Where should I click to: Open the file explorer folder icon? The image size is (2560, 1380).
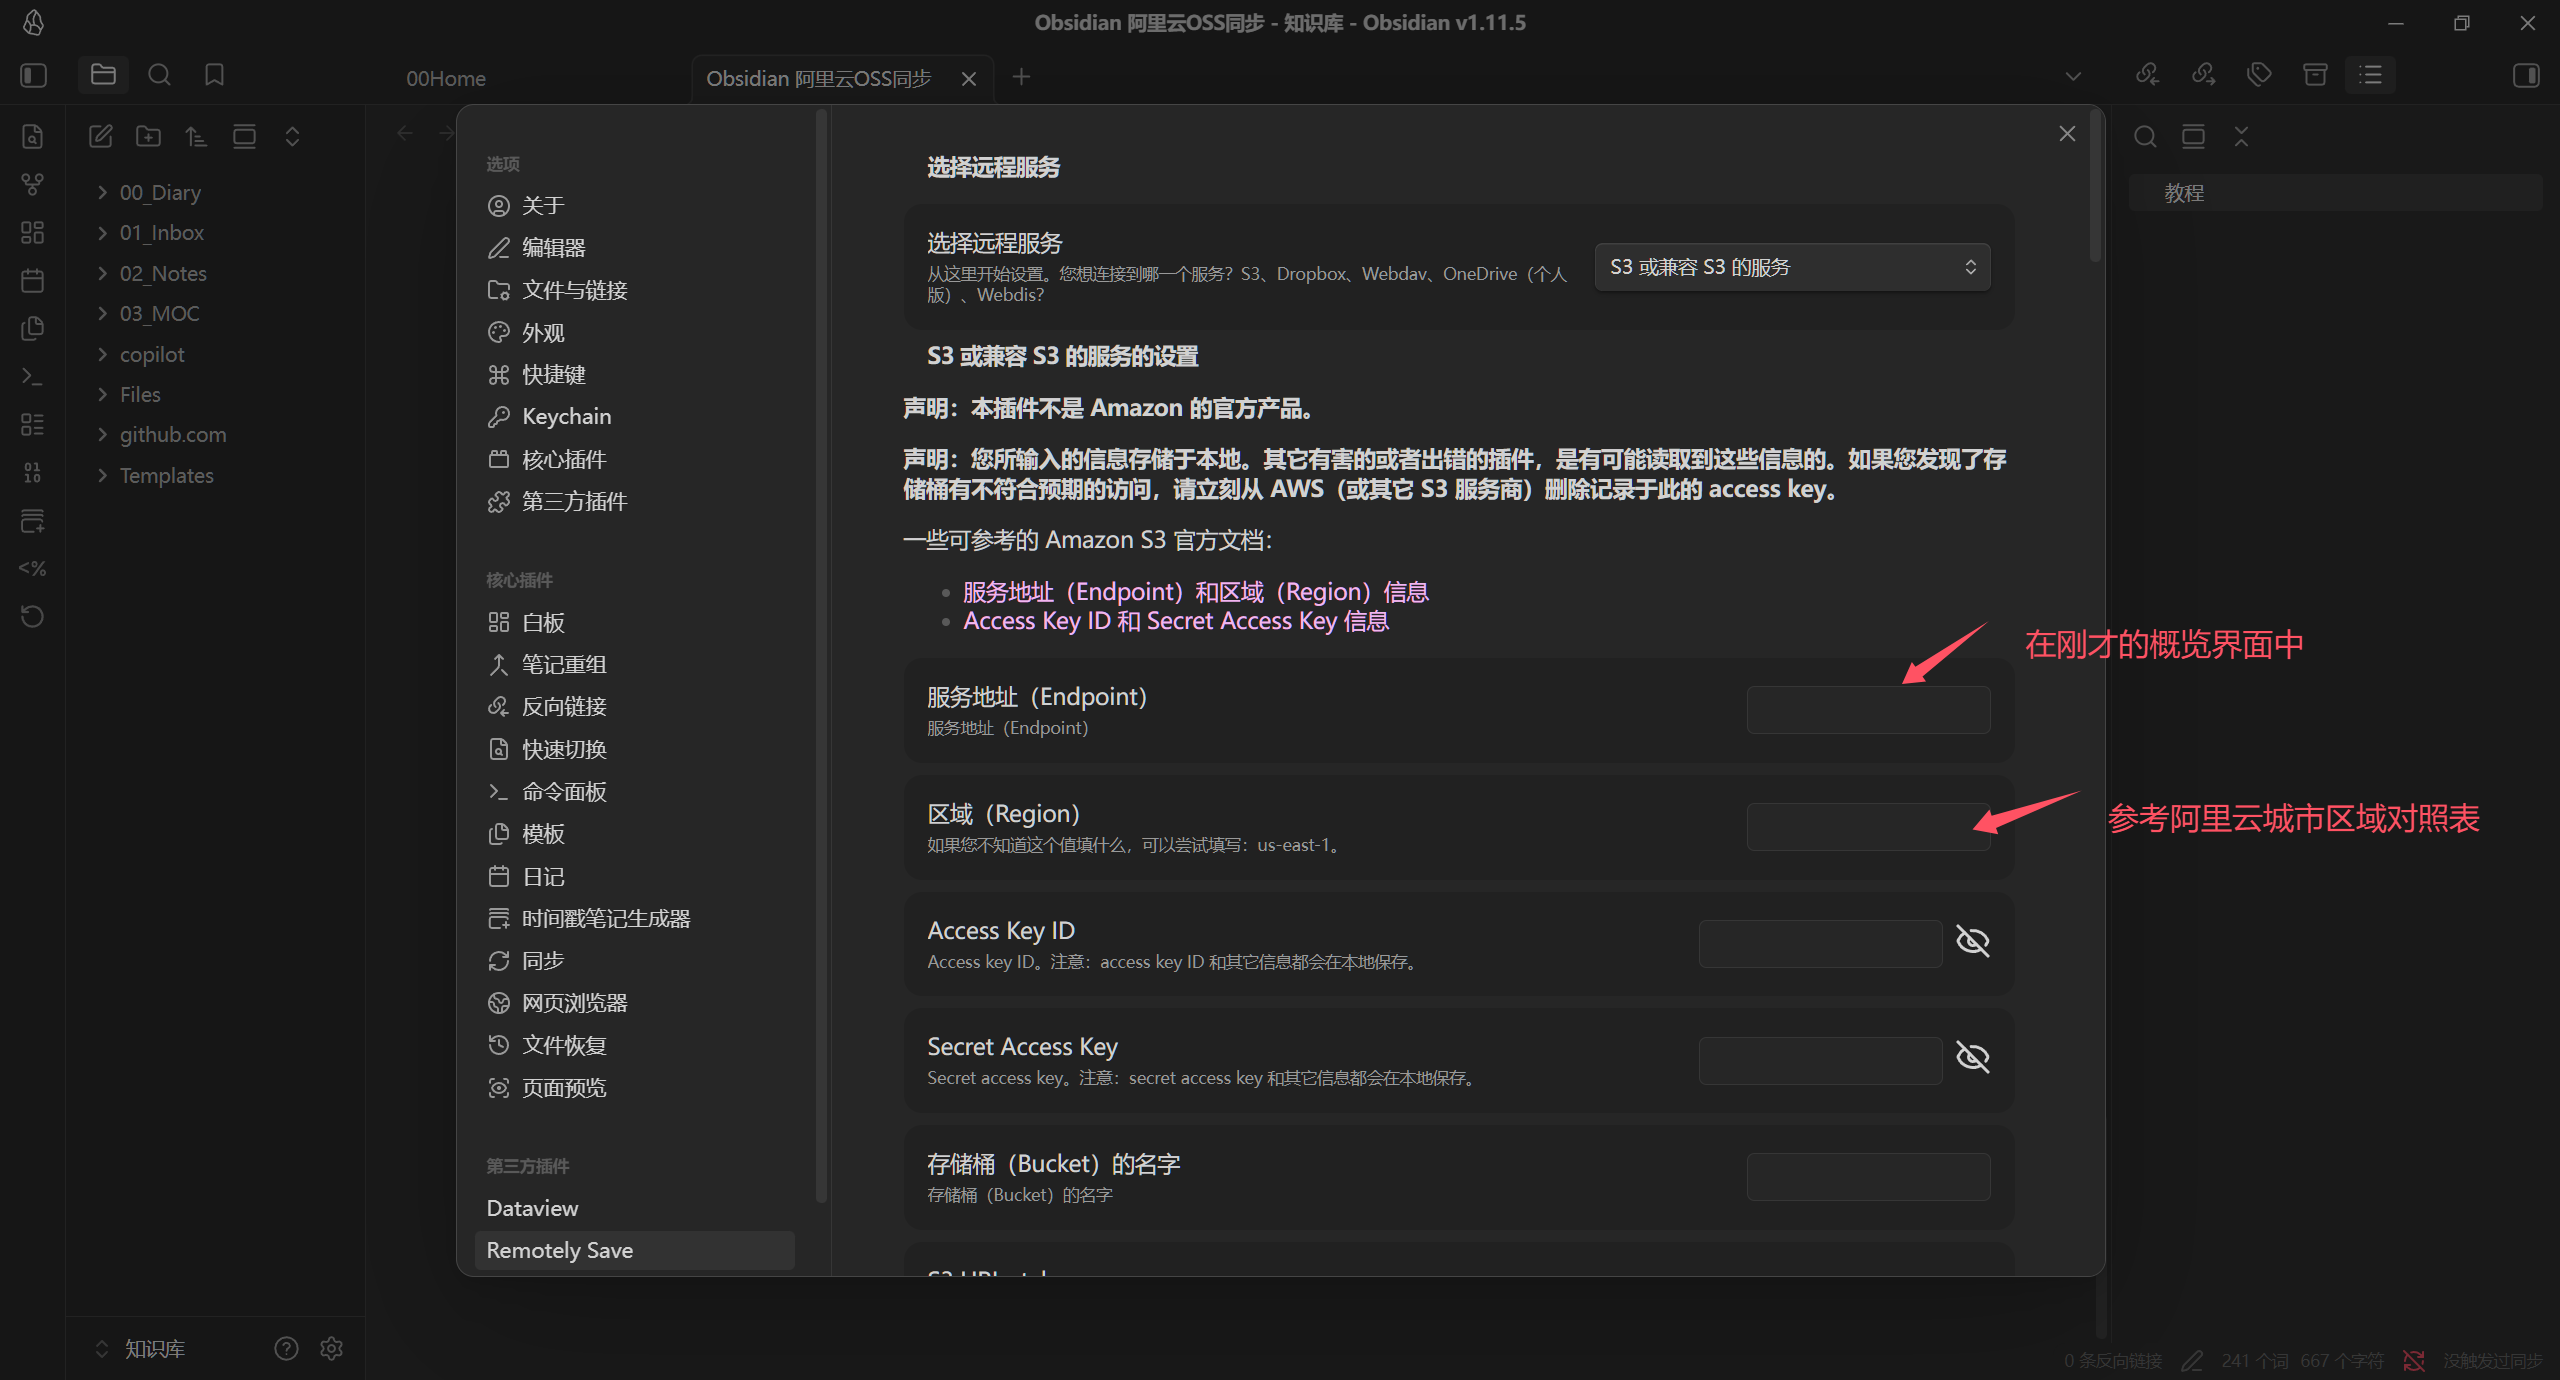[103, 75]
